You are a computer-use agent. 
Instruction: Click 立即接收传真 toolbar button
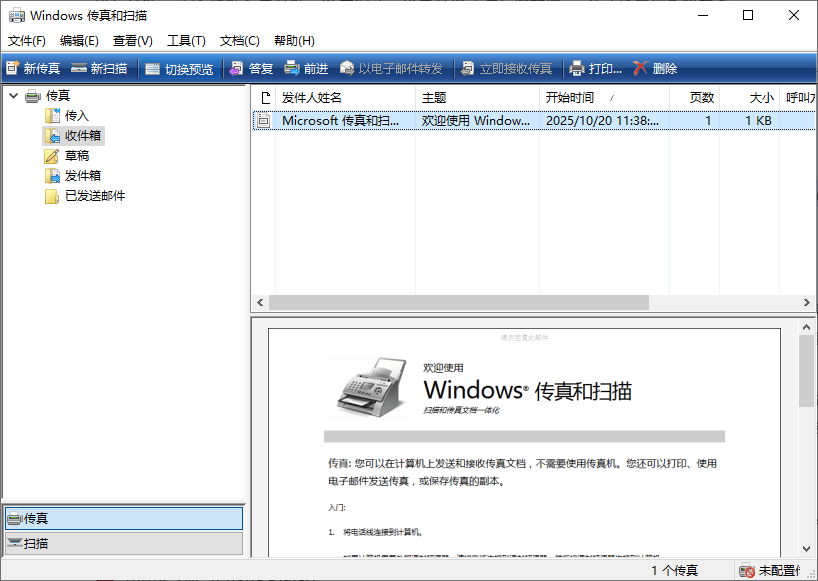tap(506, 68)
